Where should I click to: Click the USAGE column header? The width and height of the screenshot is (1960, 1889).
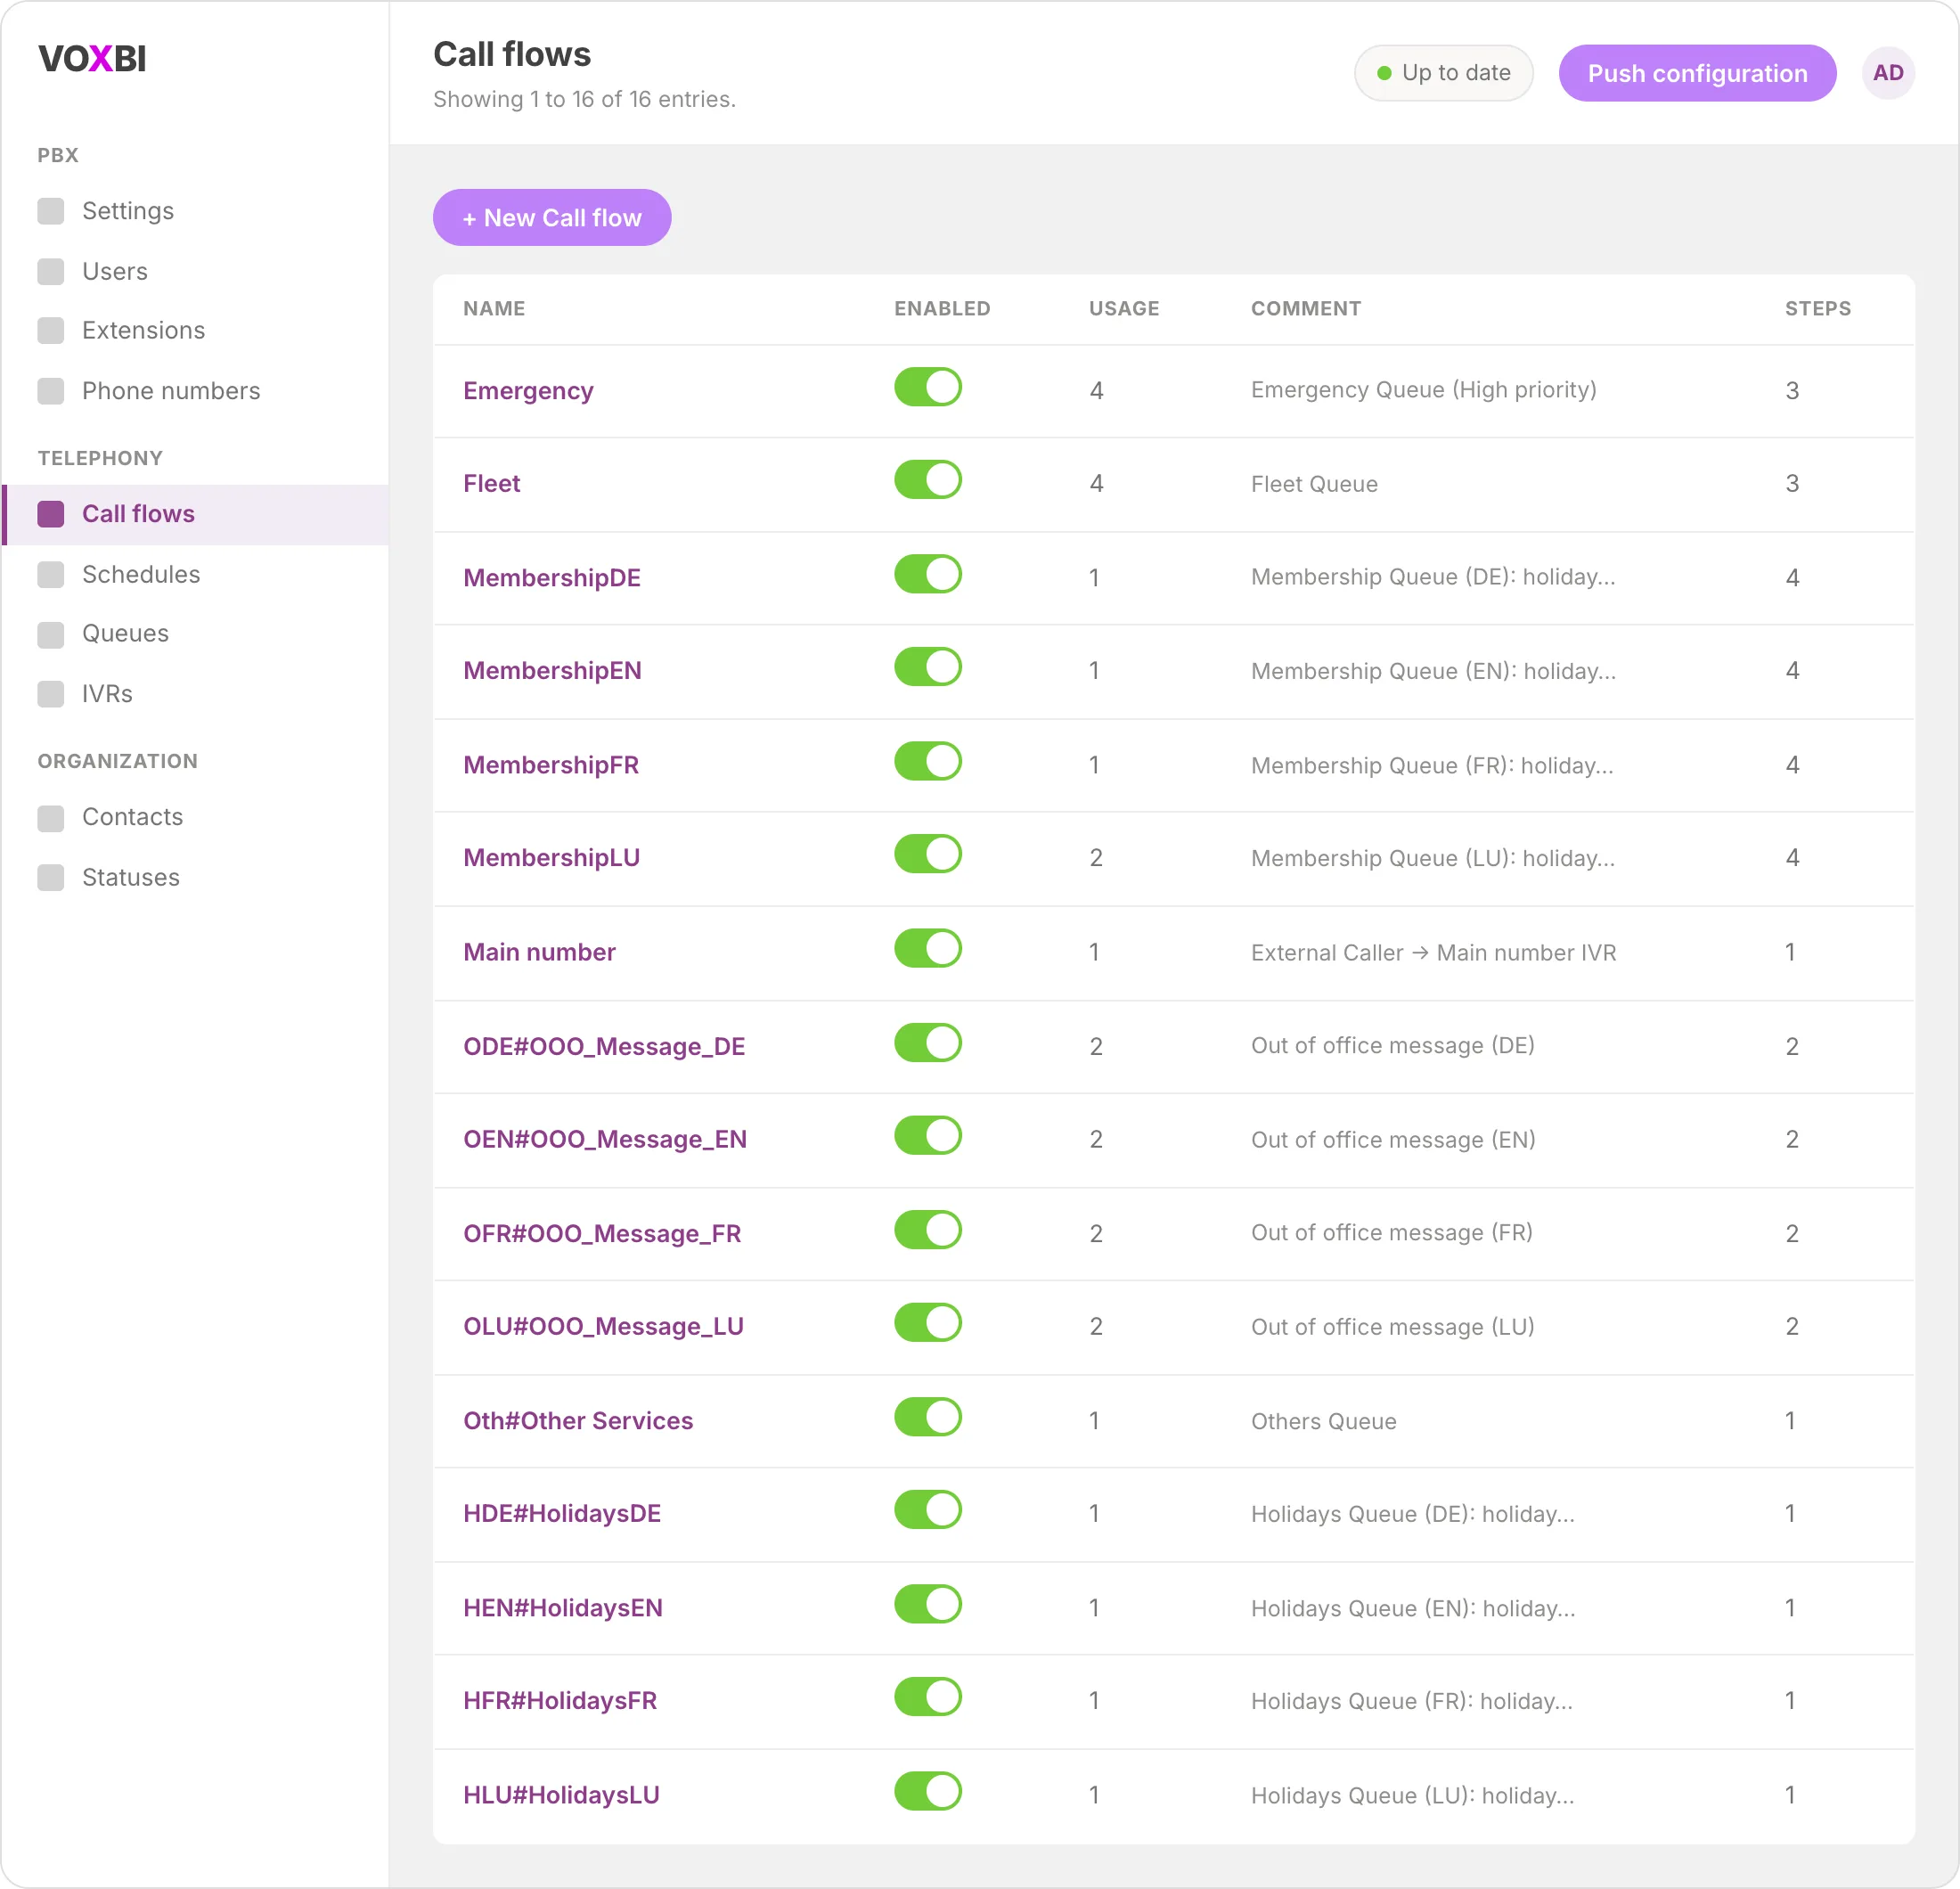click(1124, 309)
